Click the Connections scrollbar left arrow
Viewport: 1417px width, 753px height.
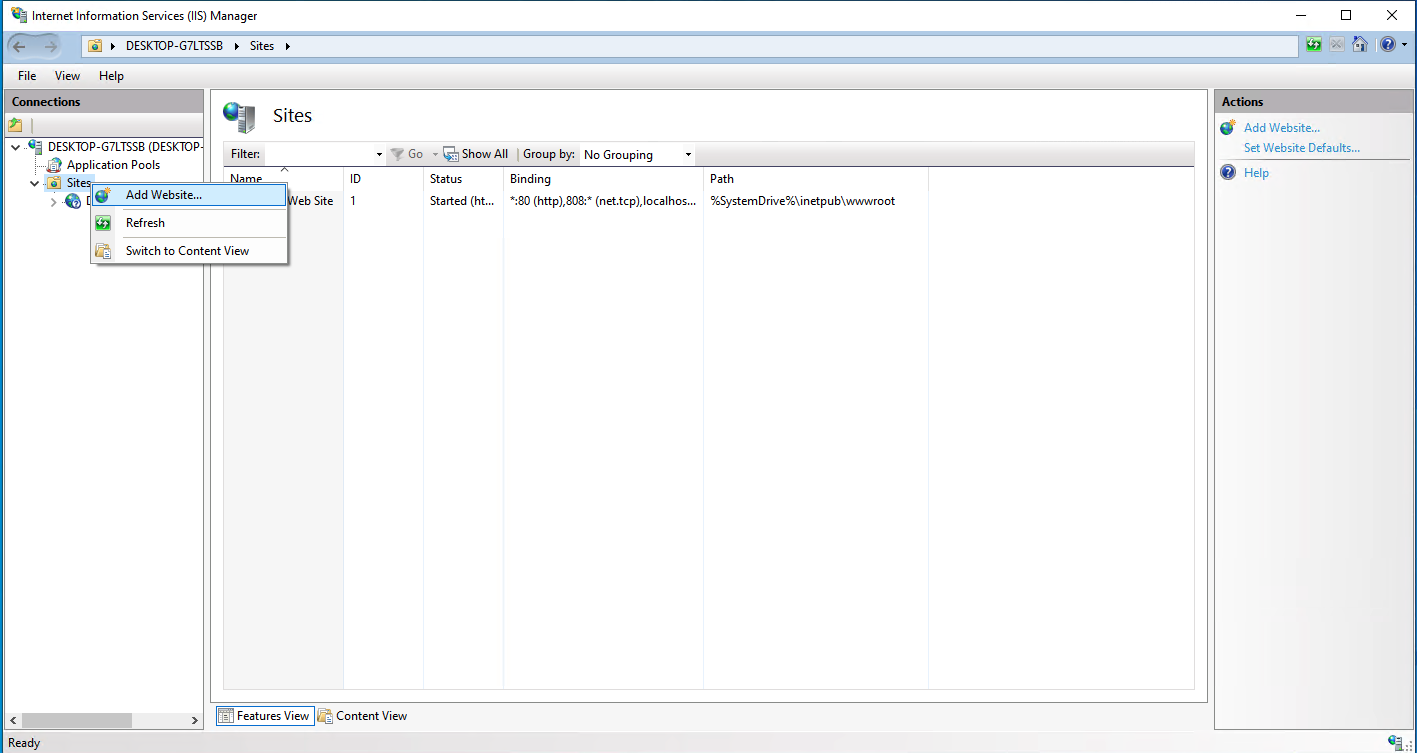(x=13, y=720)
